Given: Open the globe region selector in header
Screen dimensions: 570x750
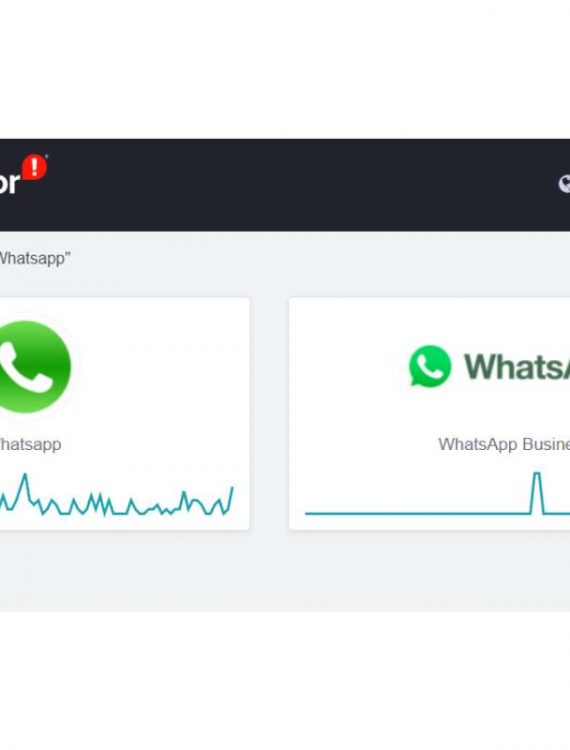Looking at the screenshot, I should click(x=564, y=184).
